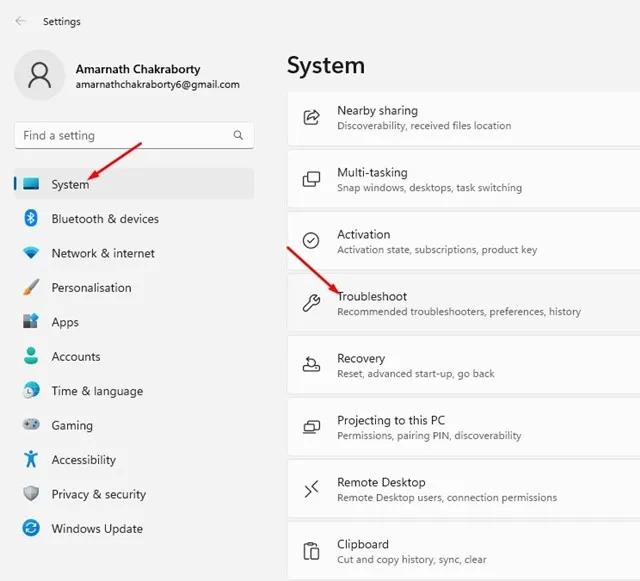Click 'Activation state, subscriptions, product key' text

[437, 249]
